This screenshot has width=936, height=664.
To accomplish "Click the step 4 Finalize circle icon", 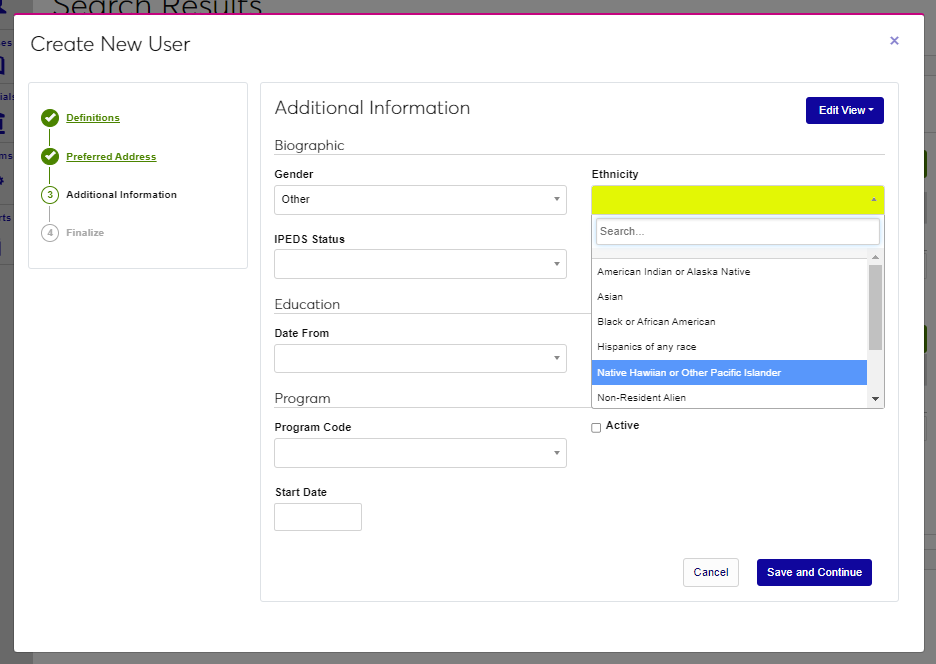I will [50, 233].
